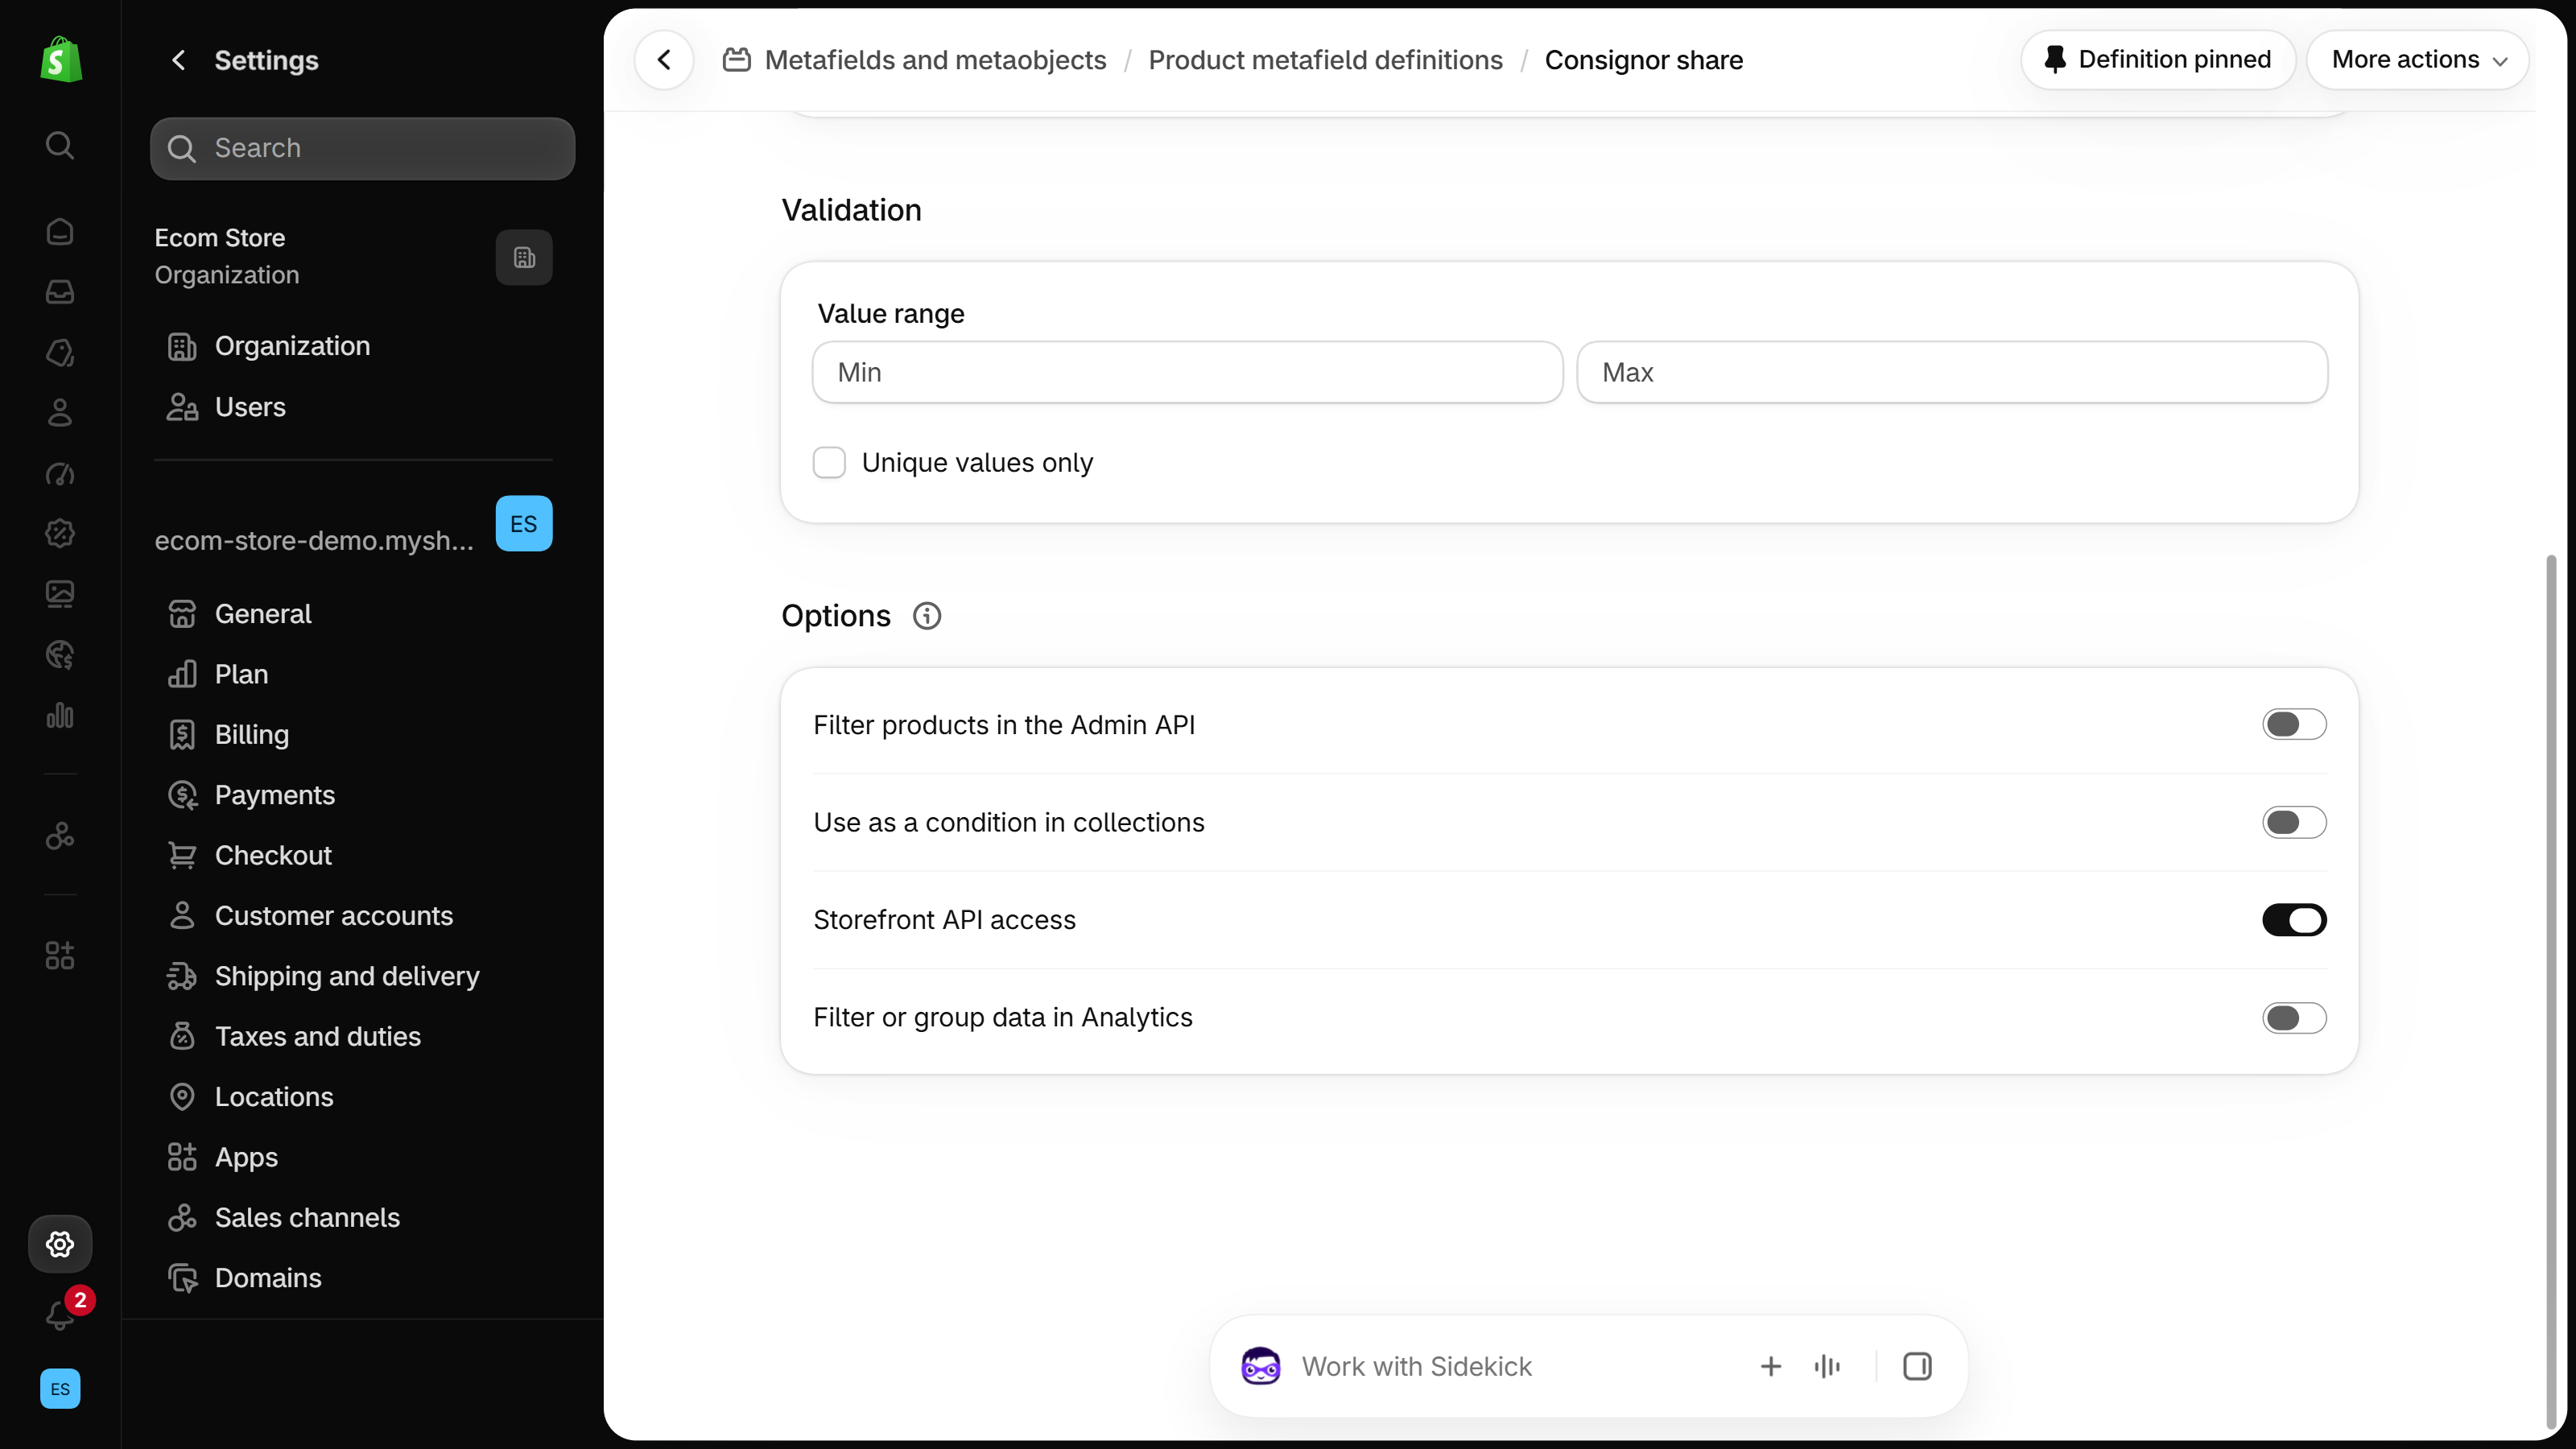This screenshot has height=1449, width=2576.
Task: Click the Shopify logo icon
Action: coord(60,60)
